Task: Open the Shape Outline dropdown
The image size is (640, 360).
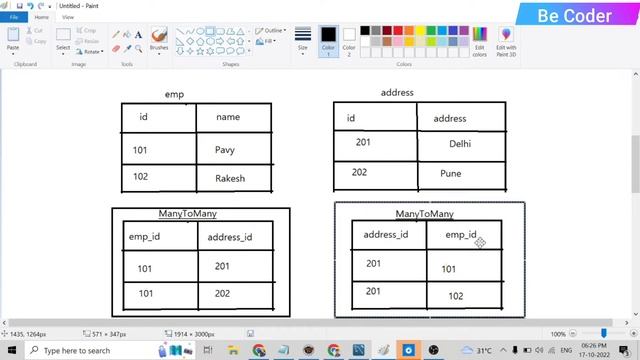Action: tap(270, 31)
